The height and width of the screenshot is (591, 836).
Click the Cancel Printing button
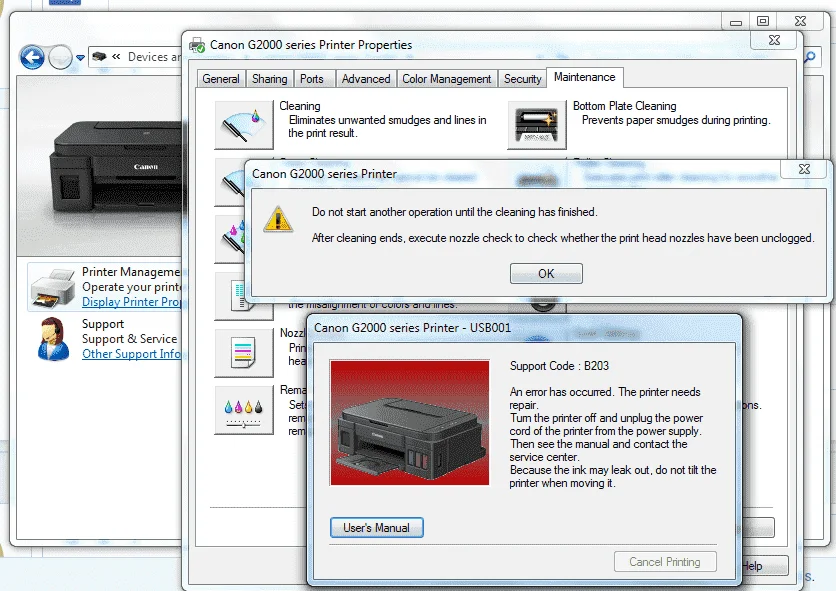pyautogui.click(x=665, y=562)
